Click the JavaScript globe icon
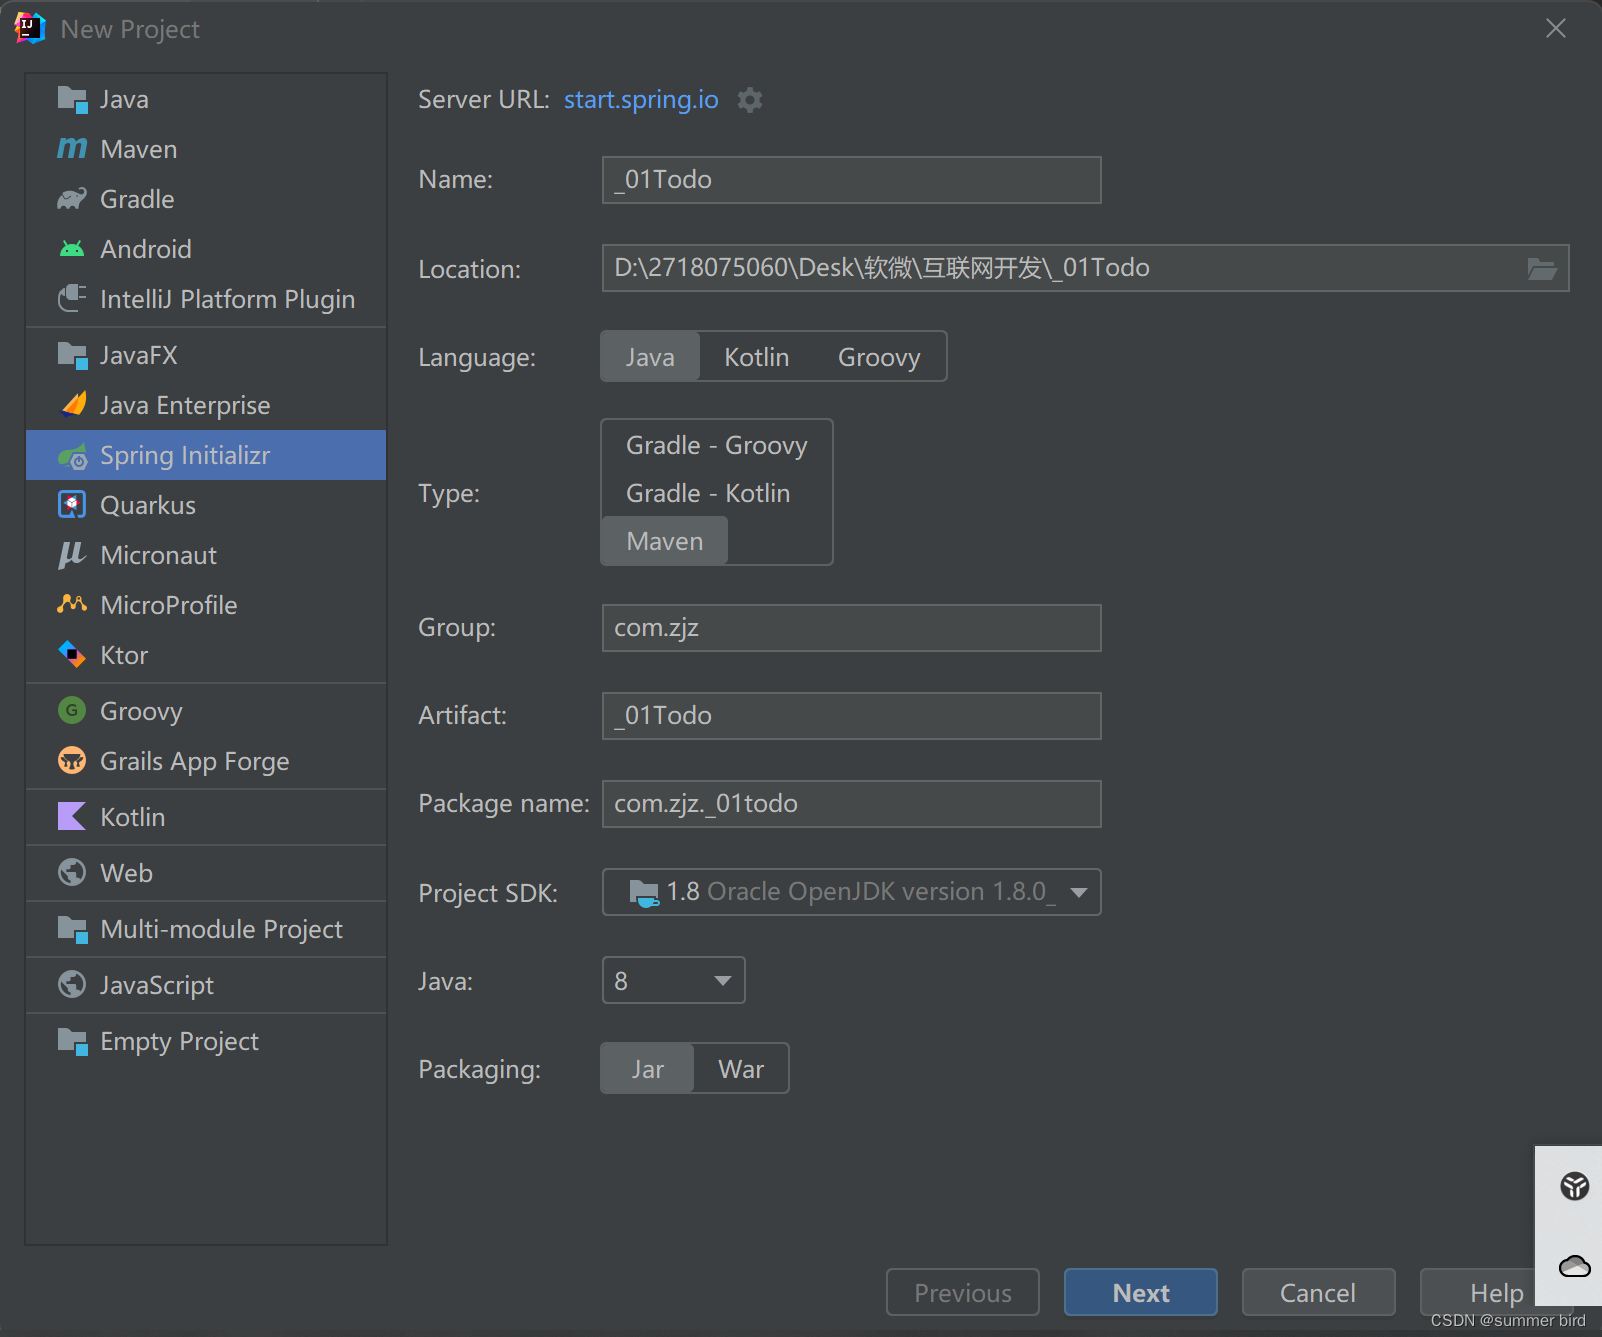1602x1337 pixels. (72, 985)
